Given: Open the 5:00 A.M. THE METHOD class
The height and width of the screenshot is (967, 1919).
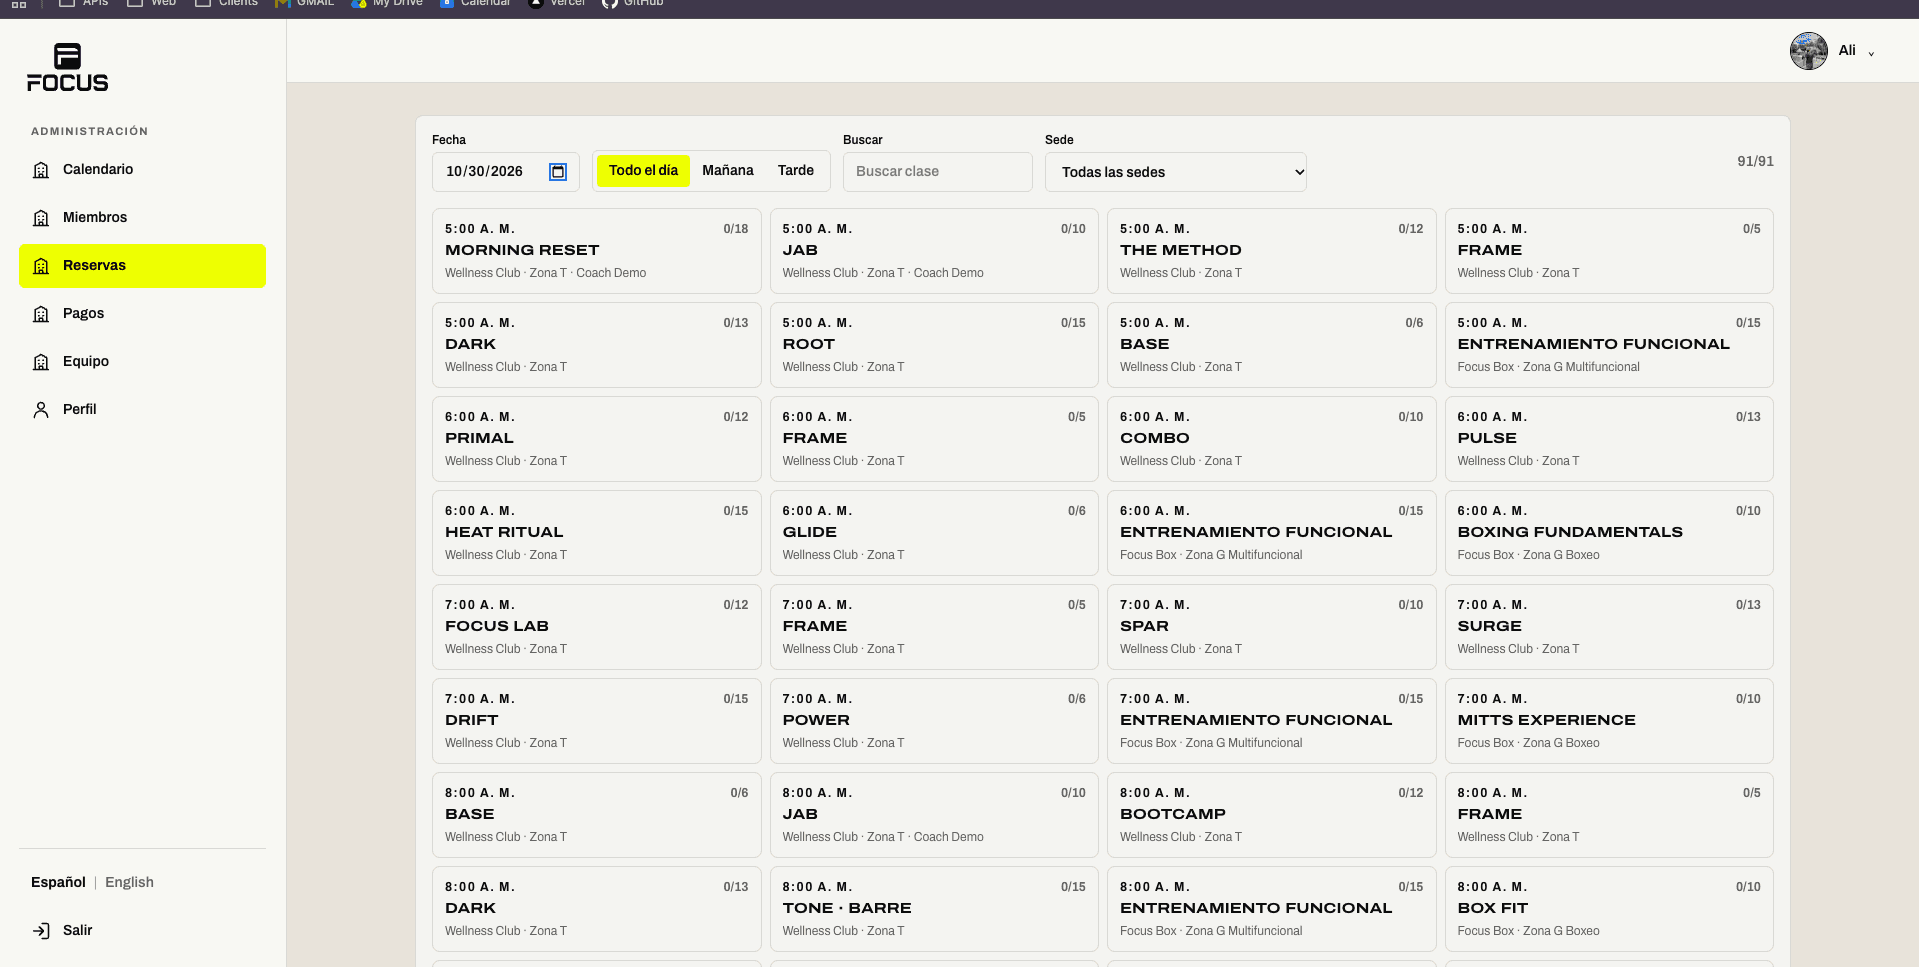Looking at the screenshot, I should coord(1272,251).
